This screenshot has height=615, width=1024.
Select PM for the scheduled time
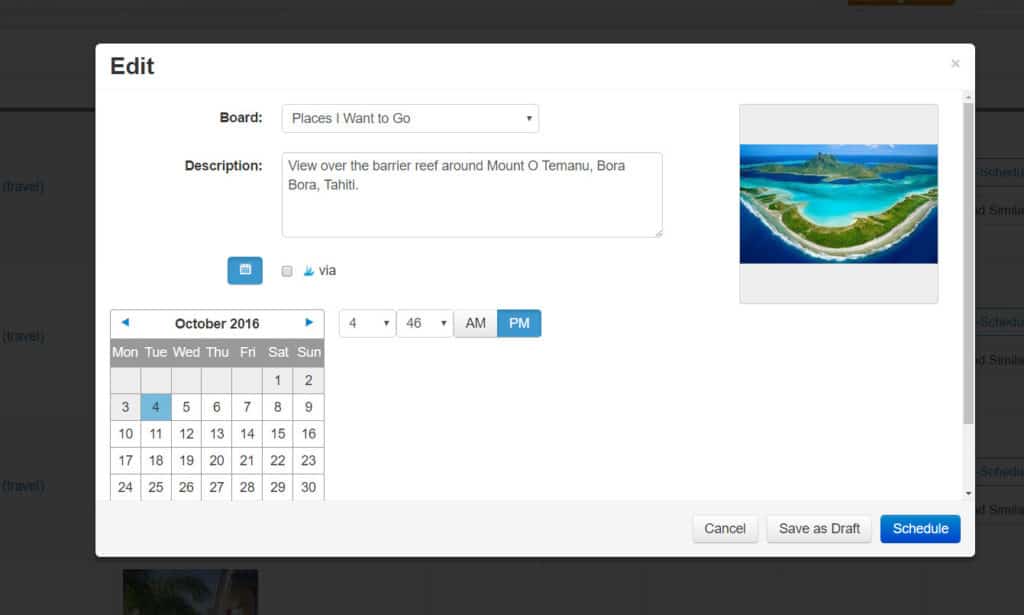pyautogui.click(x=519, y=323)
